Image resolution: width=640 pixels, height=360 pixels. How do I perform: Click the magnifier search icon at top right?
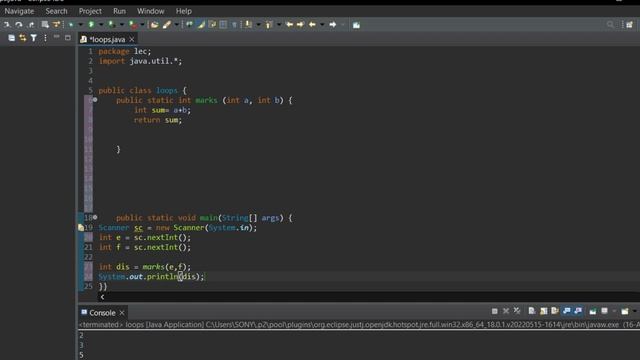click(x=610, y=25)
